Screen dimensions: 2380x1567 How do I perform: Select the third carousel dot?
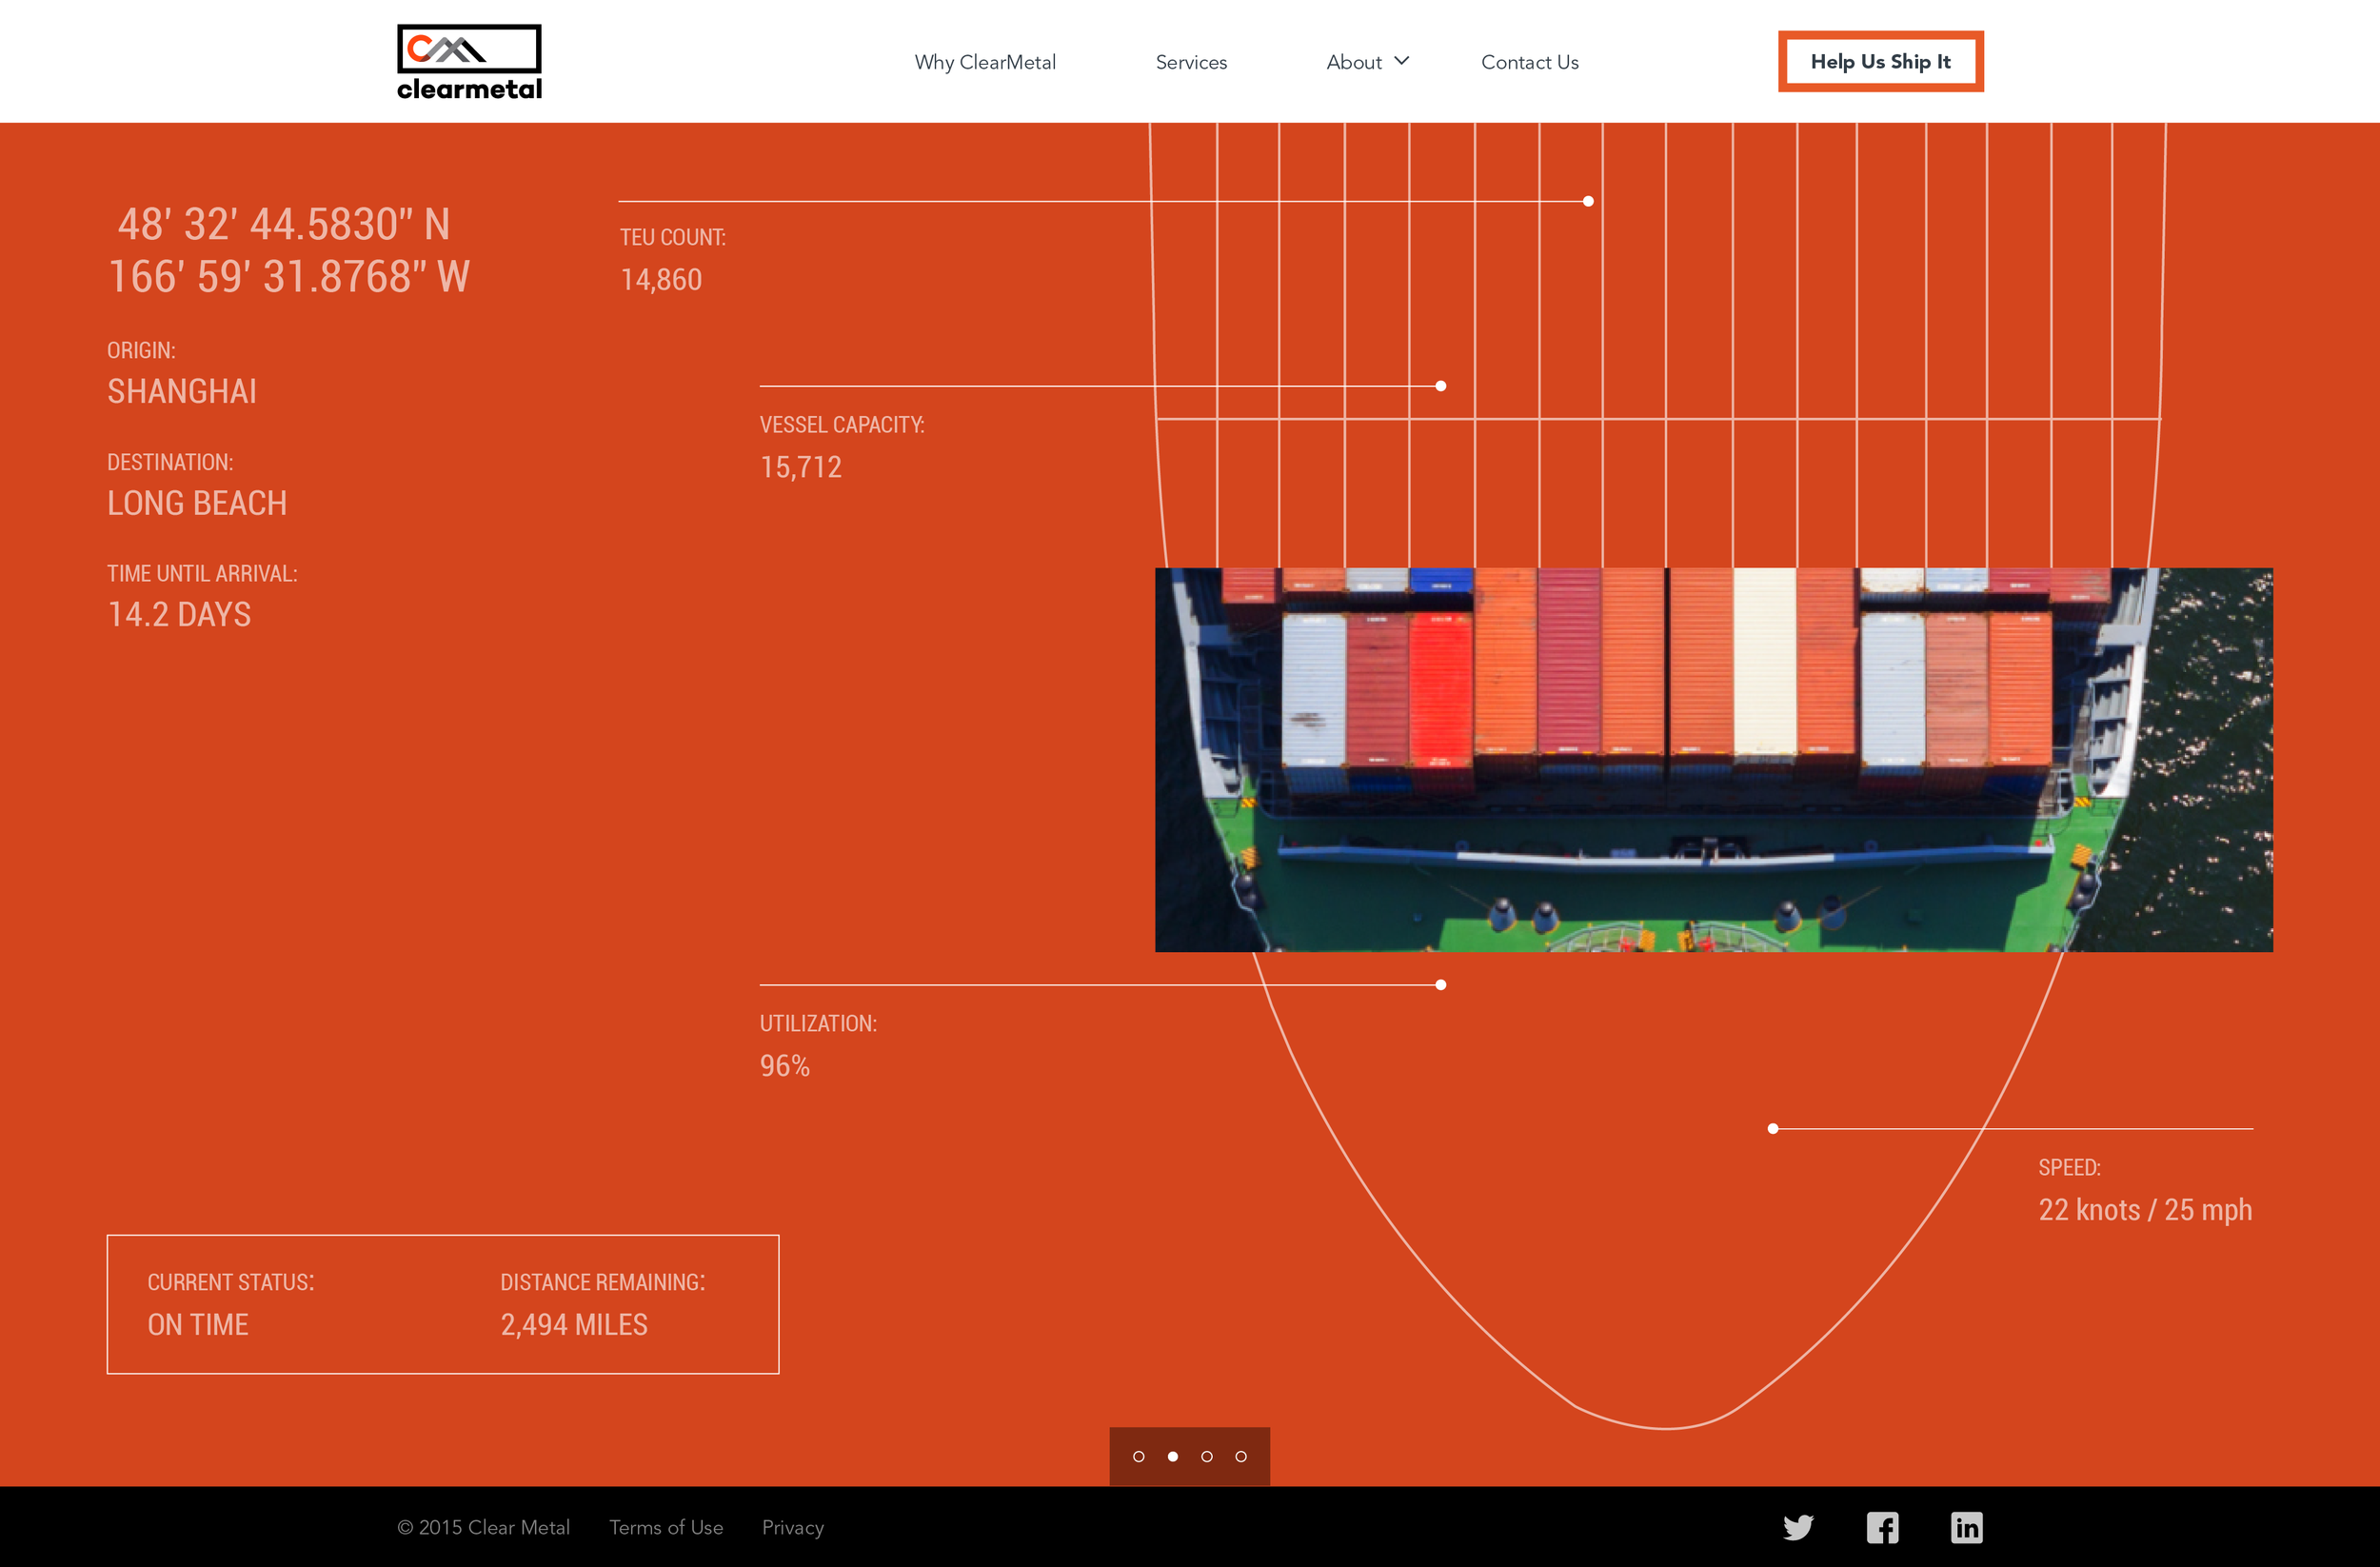1207,1456
